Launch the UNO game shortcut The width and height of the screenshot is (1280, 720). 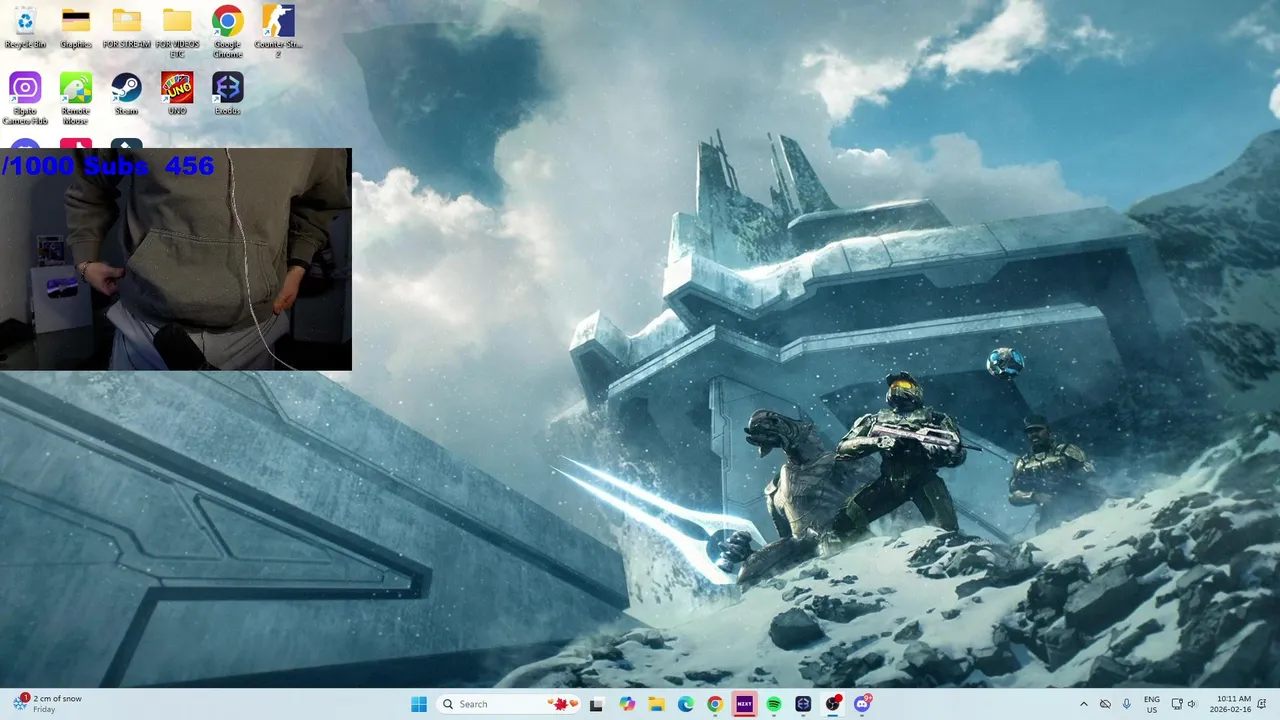pos(177,94)
